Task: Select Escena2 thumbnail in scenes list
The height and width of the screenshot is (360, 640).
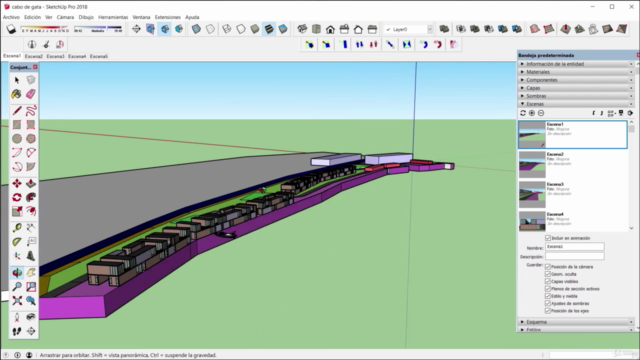Action: click(x=532, y=164)
